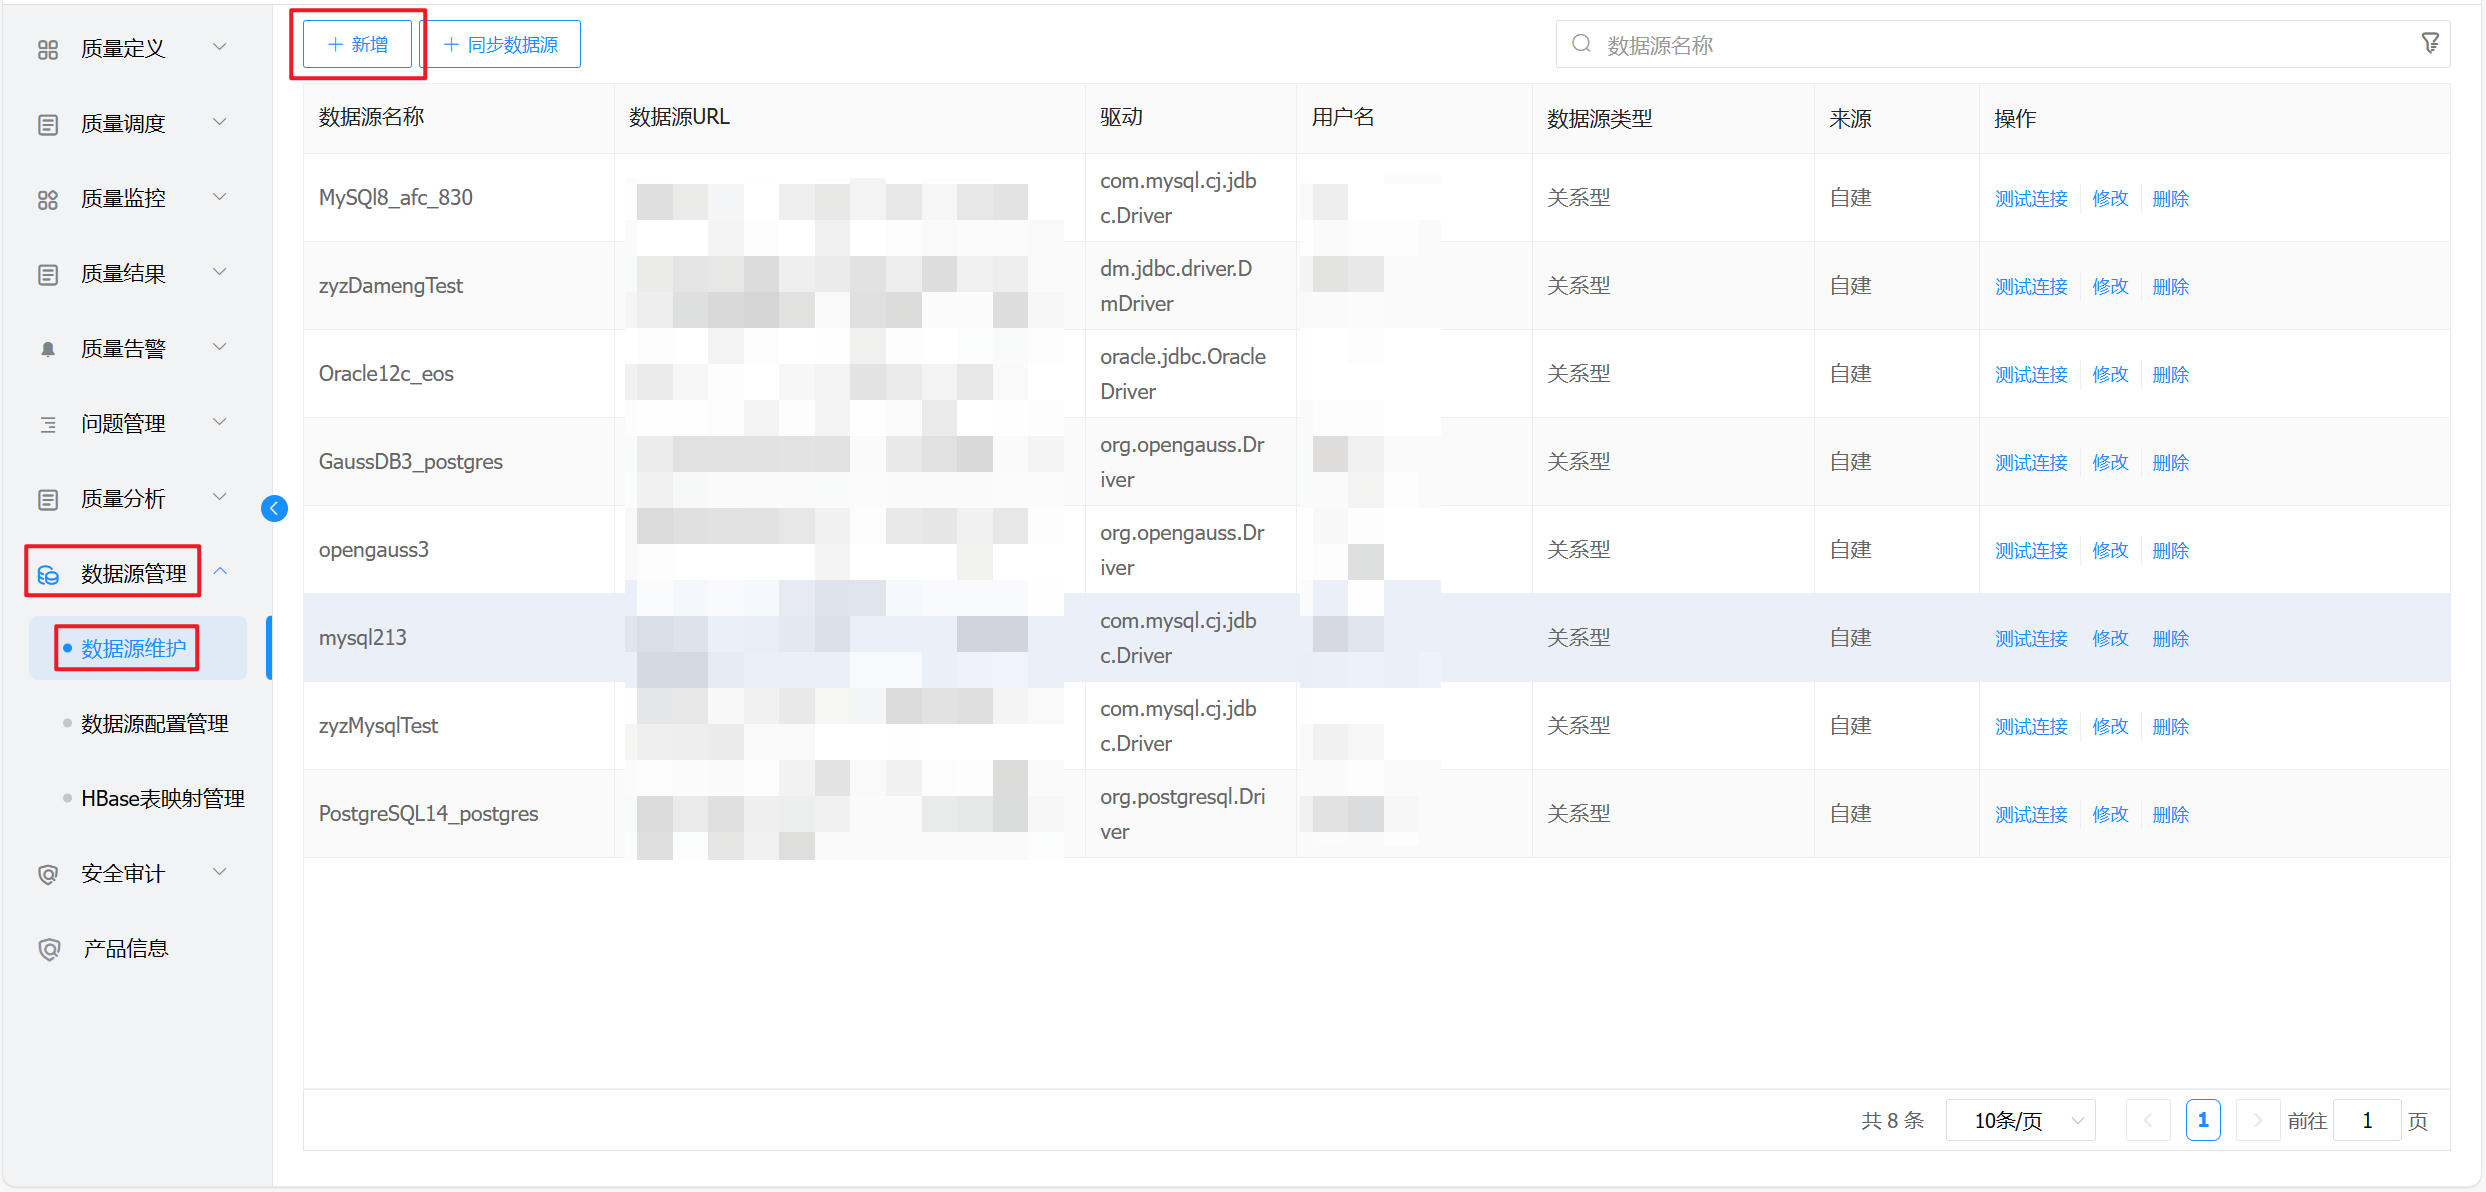Screen dimensions: 2486x1192
Task: Click the search magnifier icon
Action: (x=1581, y=44)
